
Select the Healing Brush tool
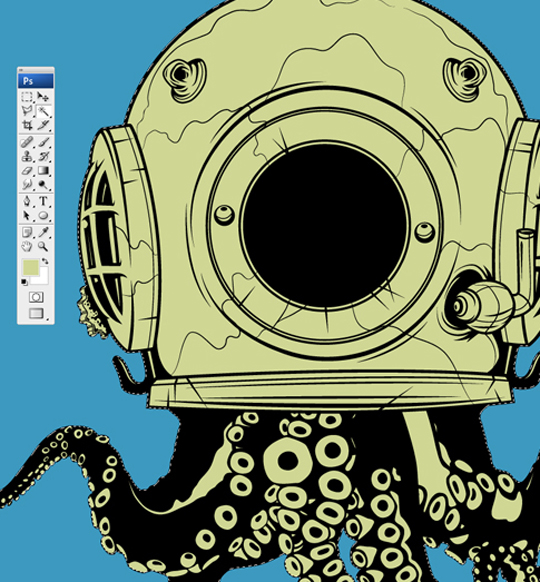27,143
